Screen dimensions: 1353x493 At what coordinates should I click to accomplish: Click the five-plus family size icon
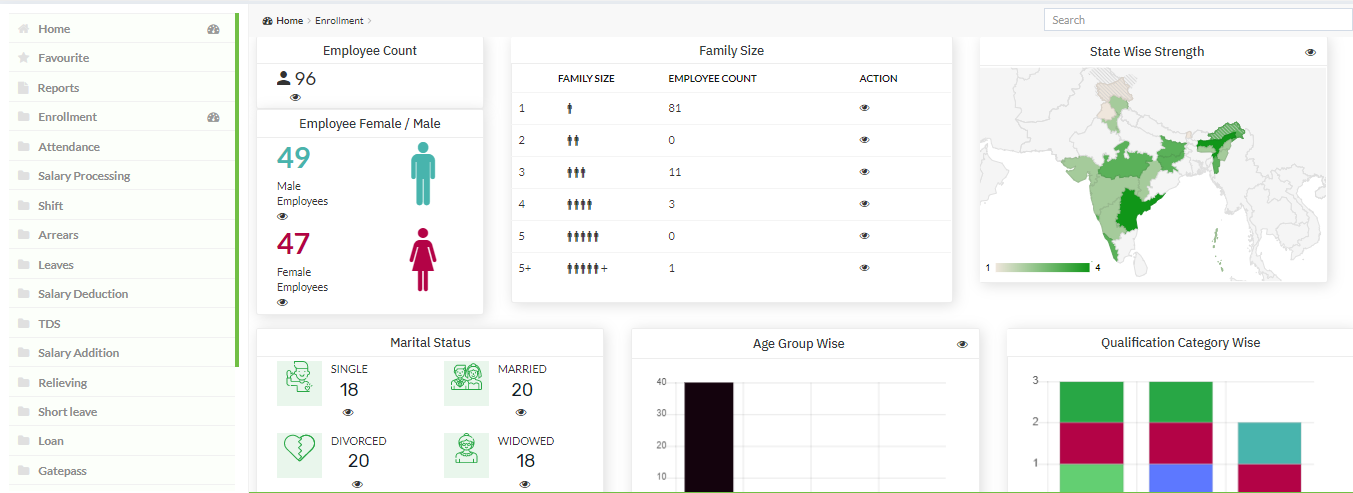click(587, 268)
